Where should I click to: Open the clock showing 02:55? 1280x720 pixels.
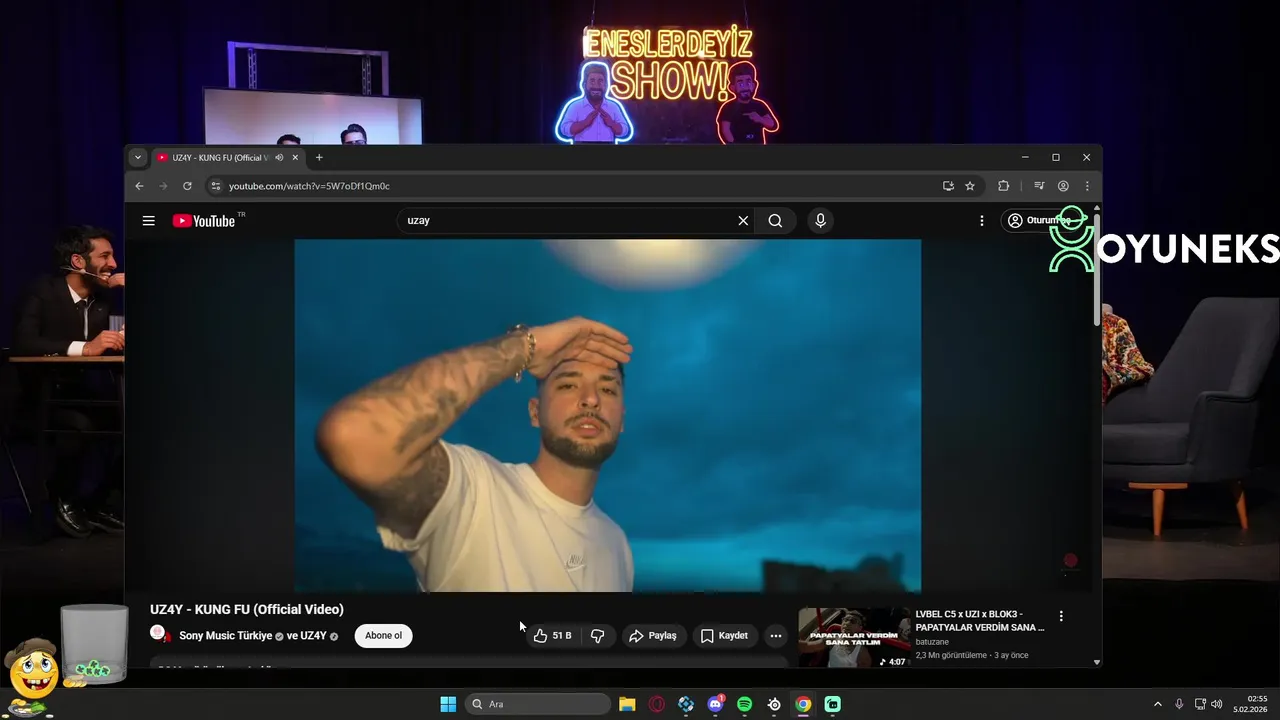[1250, 704]
